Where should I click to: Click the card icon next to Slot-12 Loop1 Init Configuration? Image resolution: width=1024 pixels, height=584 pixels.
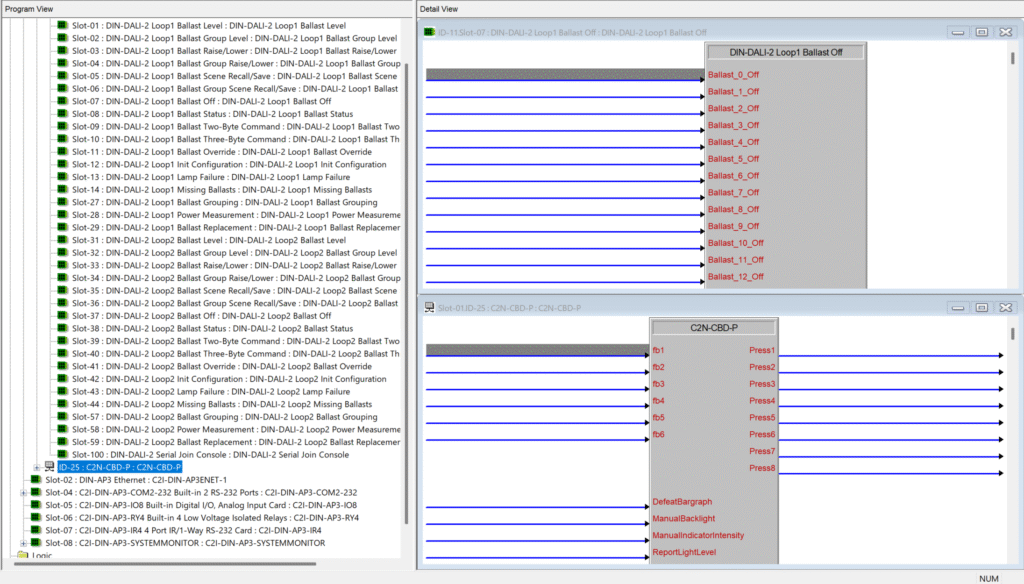pos(62,165)
